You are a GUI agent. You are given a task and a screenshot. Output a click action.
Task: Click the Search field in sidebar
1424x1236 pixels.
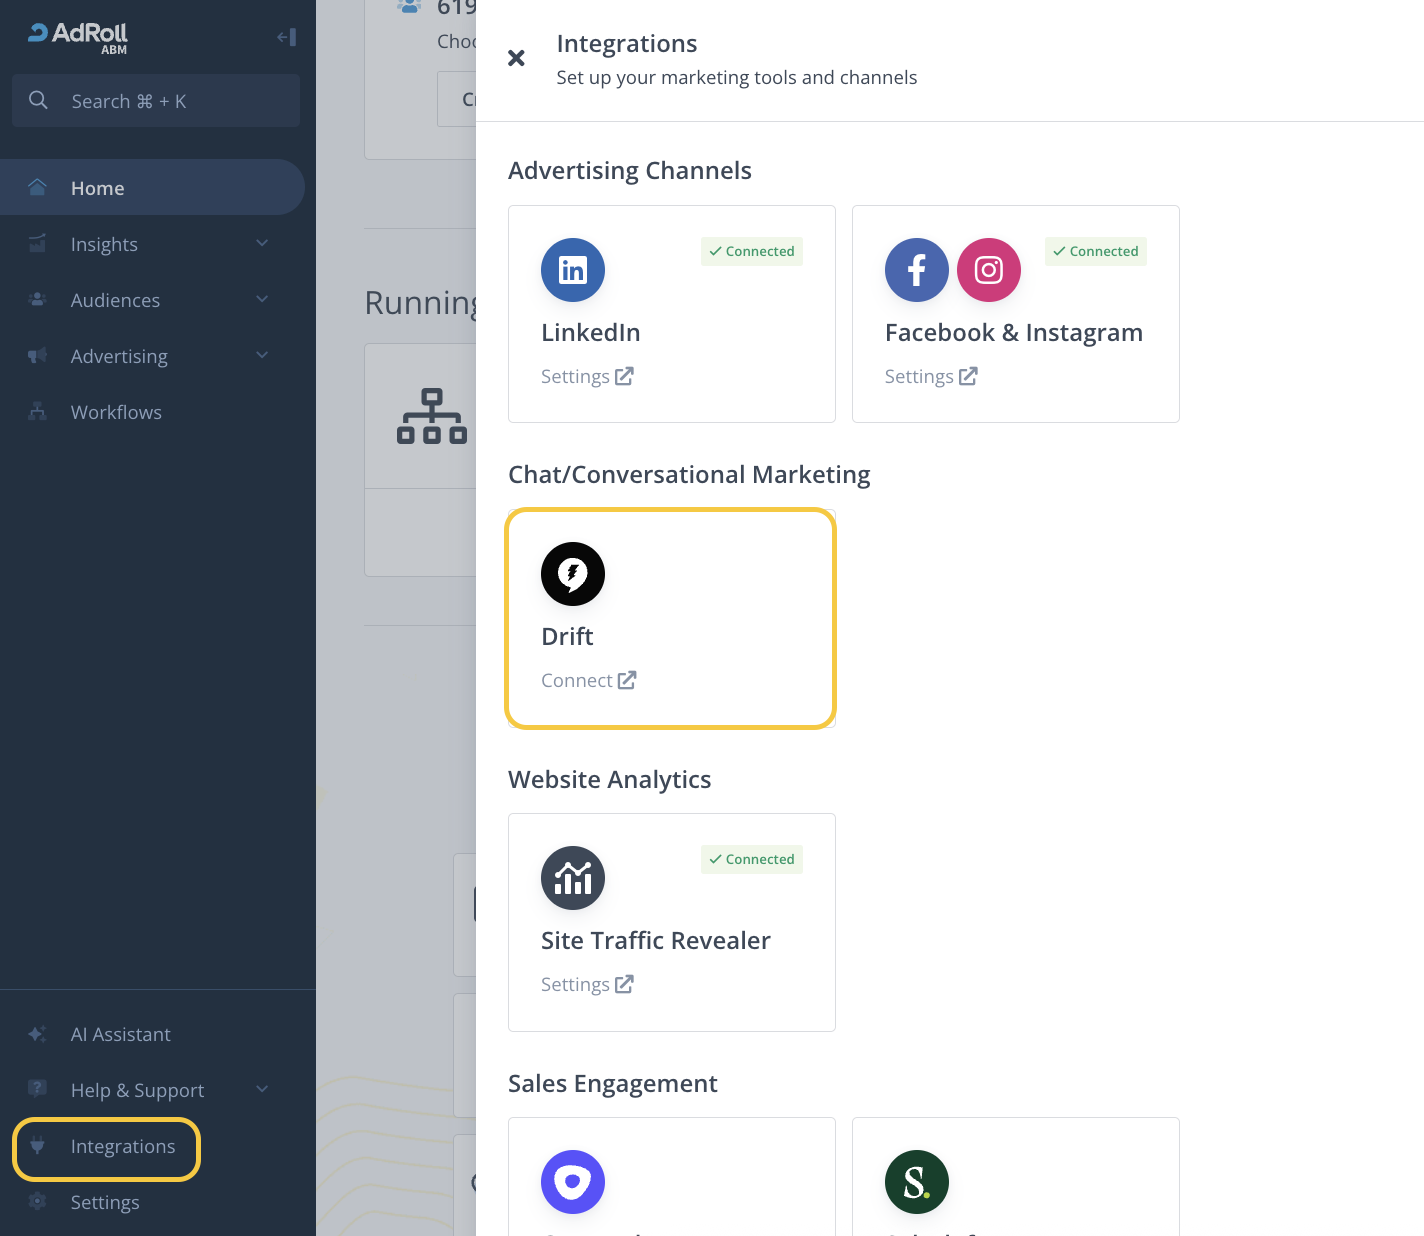(156, 101)
